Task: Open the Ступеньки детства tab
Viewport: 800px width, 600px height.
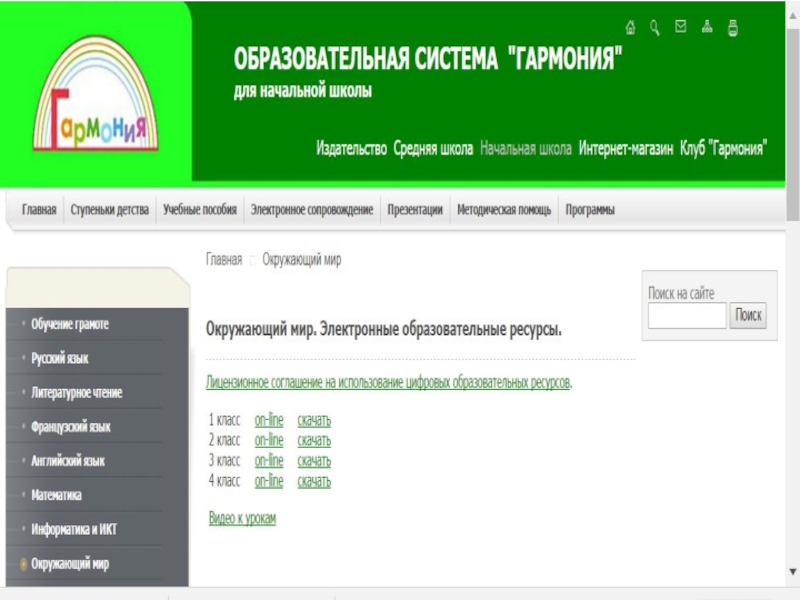Action: coord(110,210)
